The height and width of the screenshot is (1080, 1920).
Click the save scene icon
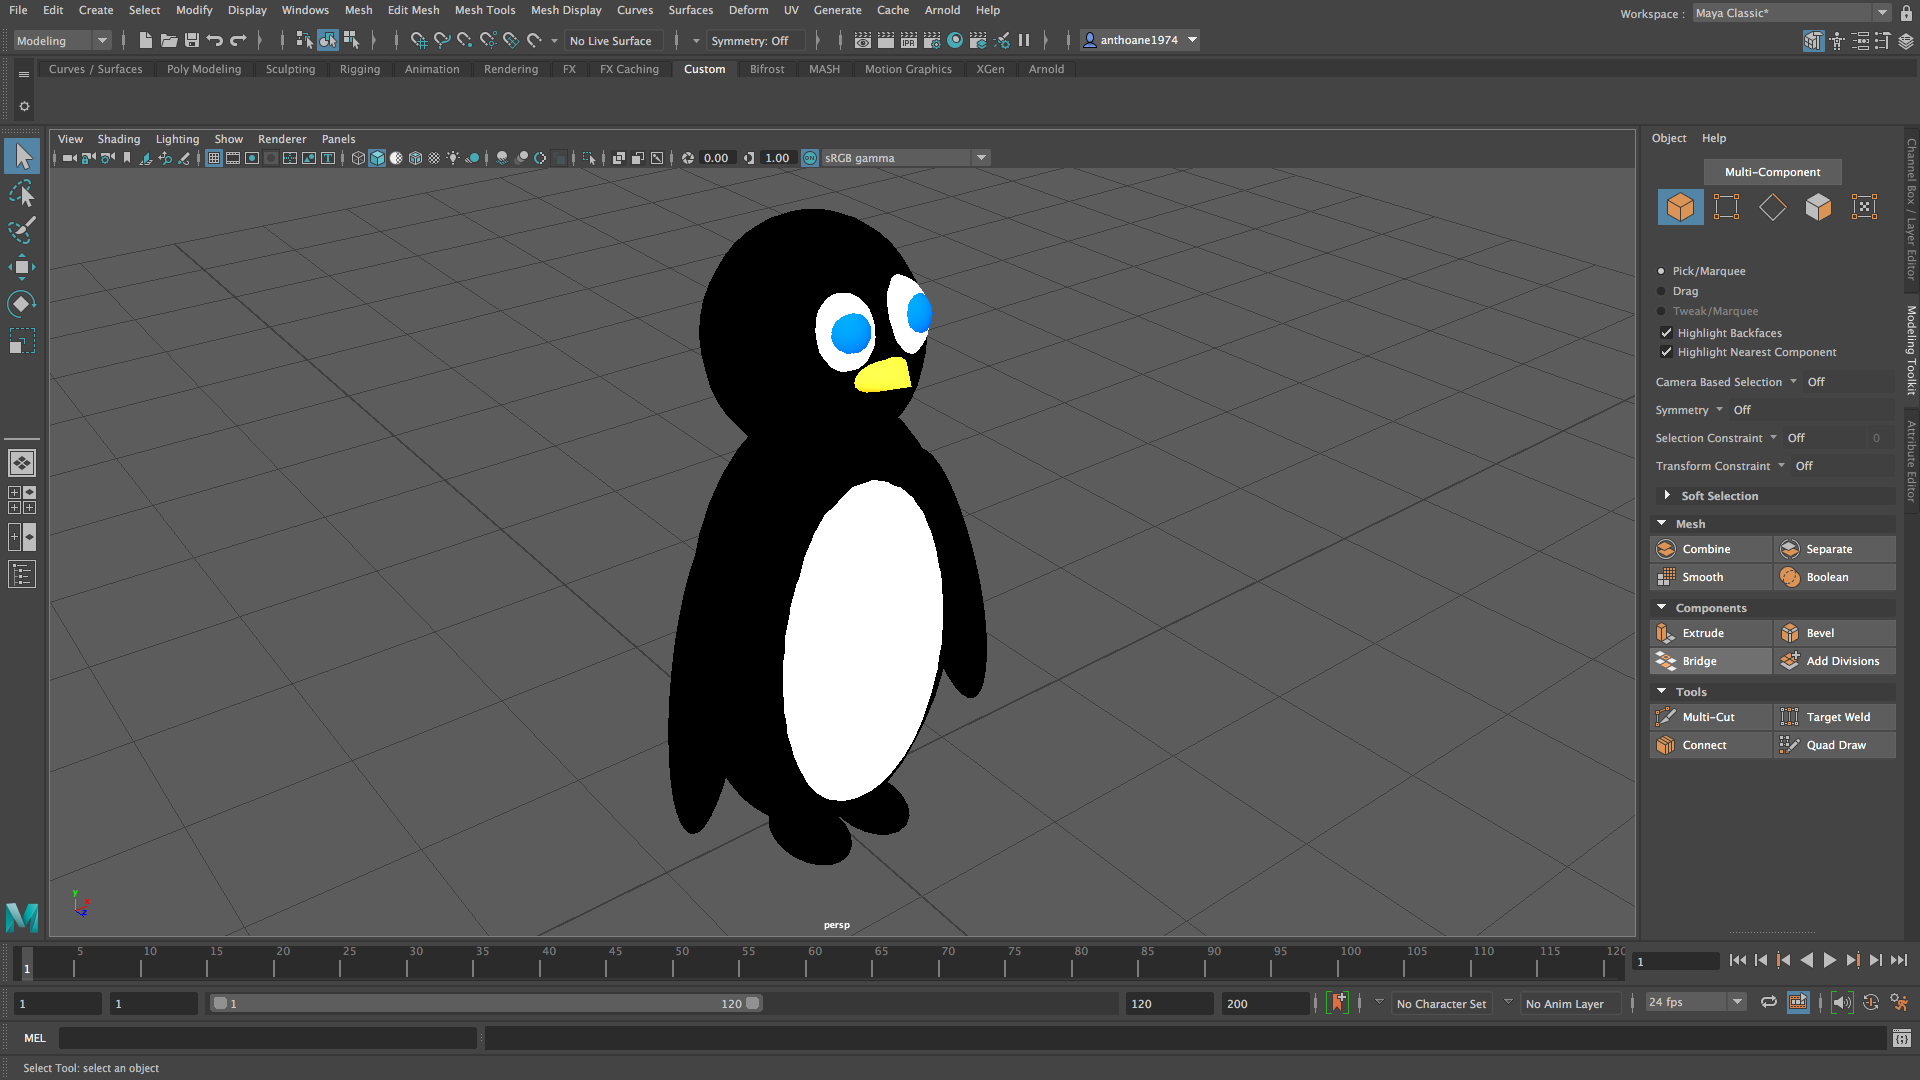192,41
